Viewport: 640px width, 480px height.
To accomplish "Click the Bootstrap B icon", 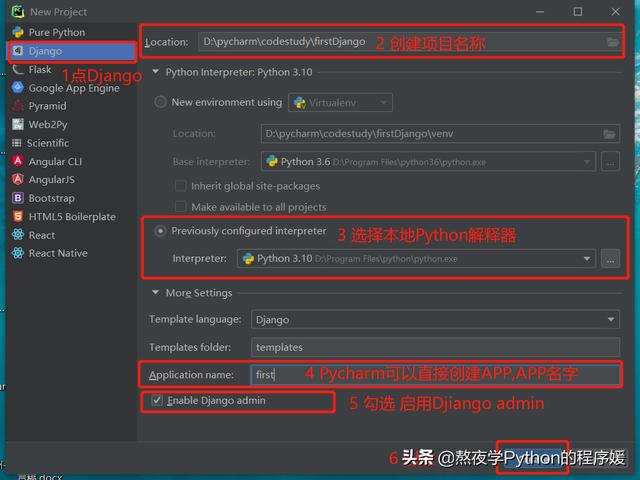I will [18, 198].
